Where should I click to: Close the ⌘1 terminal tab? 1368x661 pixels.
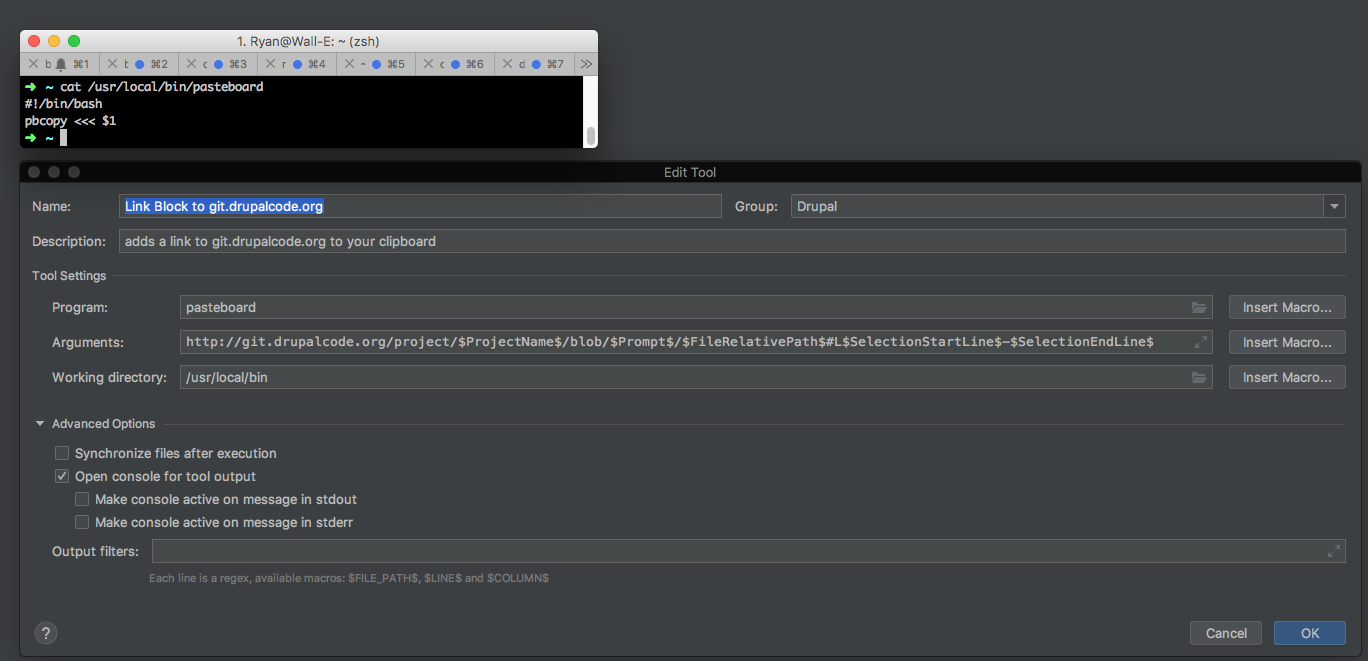[33, 64]
